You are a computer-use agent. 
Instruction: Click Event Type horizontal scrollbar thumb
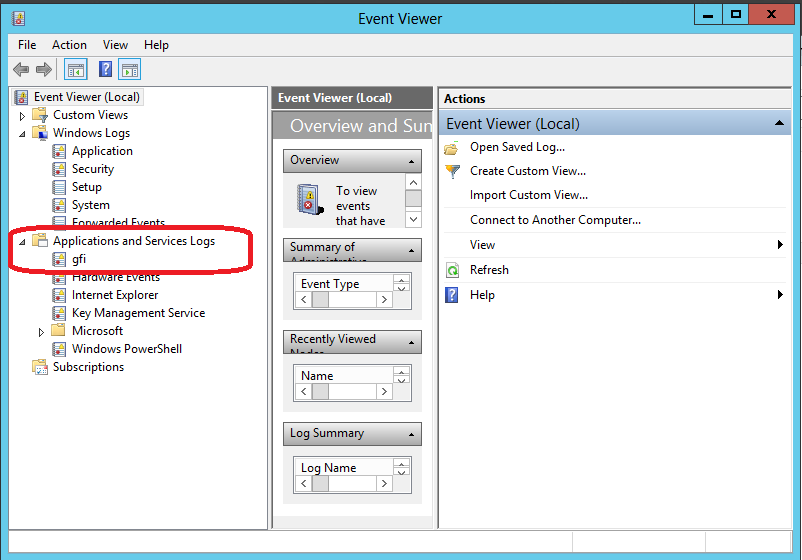(320, 300)
